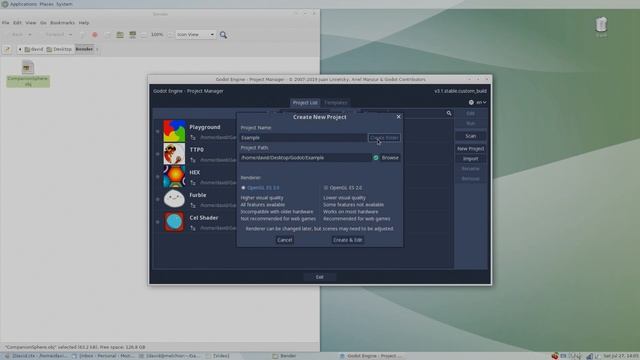
Task: Click the Project Name input field
Action: coord(303,138)
